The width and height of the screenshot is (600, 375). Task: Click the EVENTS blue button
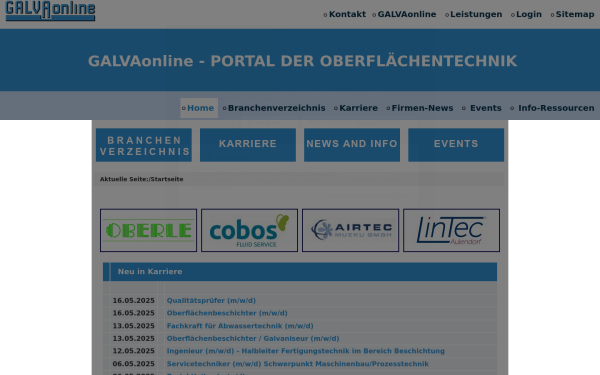(456, 145)
